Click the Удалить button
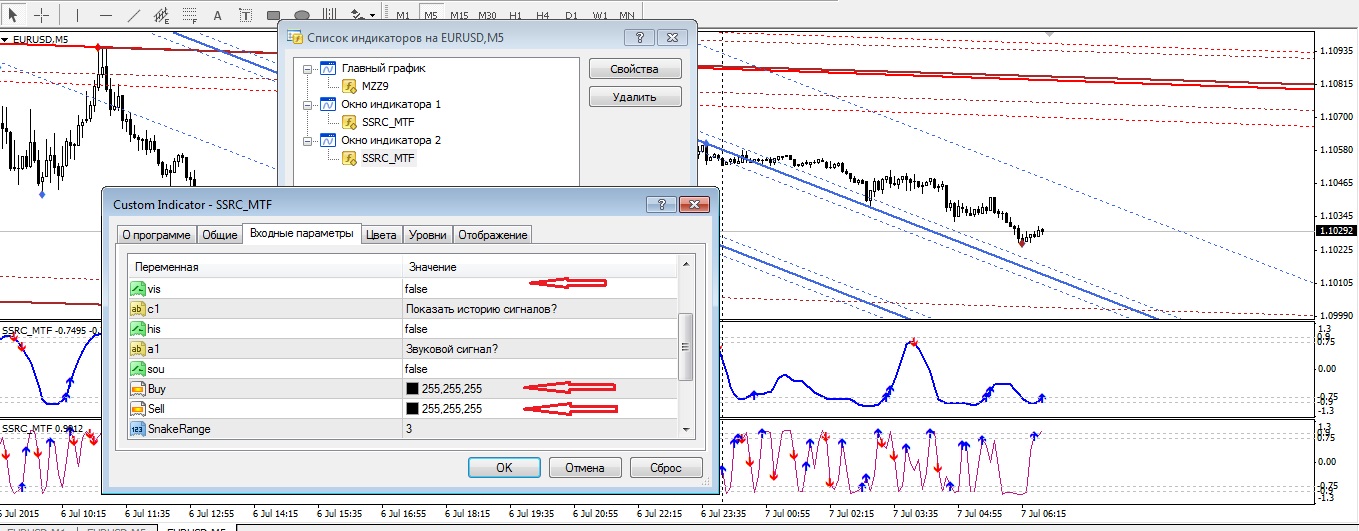The width and height of the screenshot is (1359, 531). pos(635,97)
